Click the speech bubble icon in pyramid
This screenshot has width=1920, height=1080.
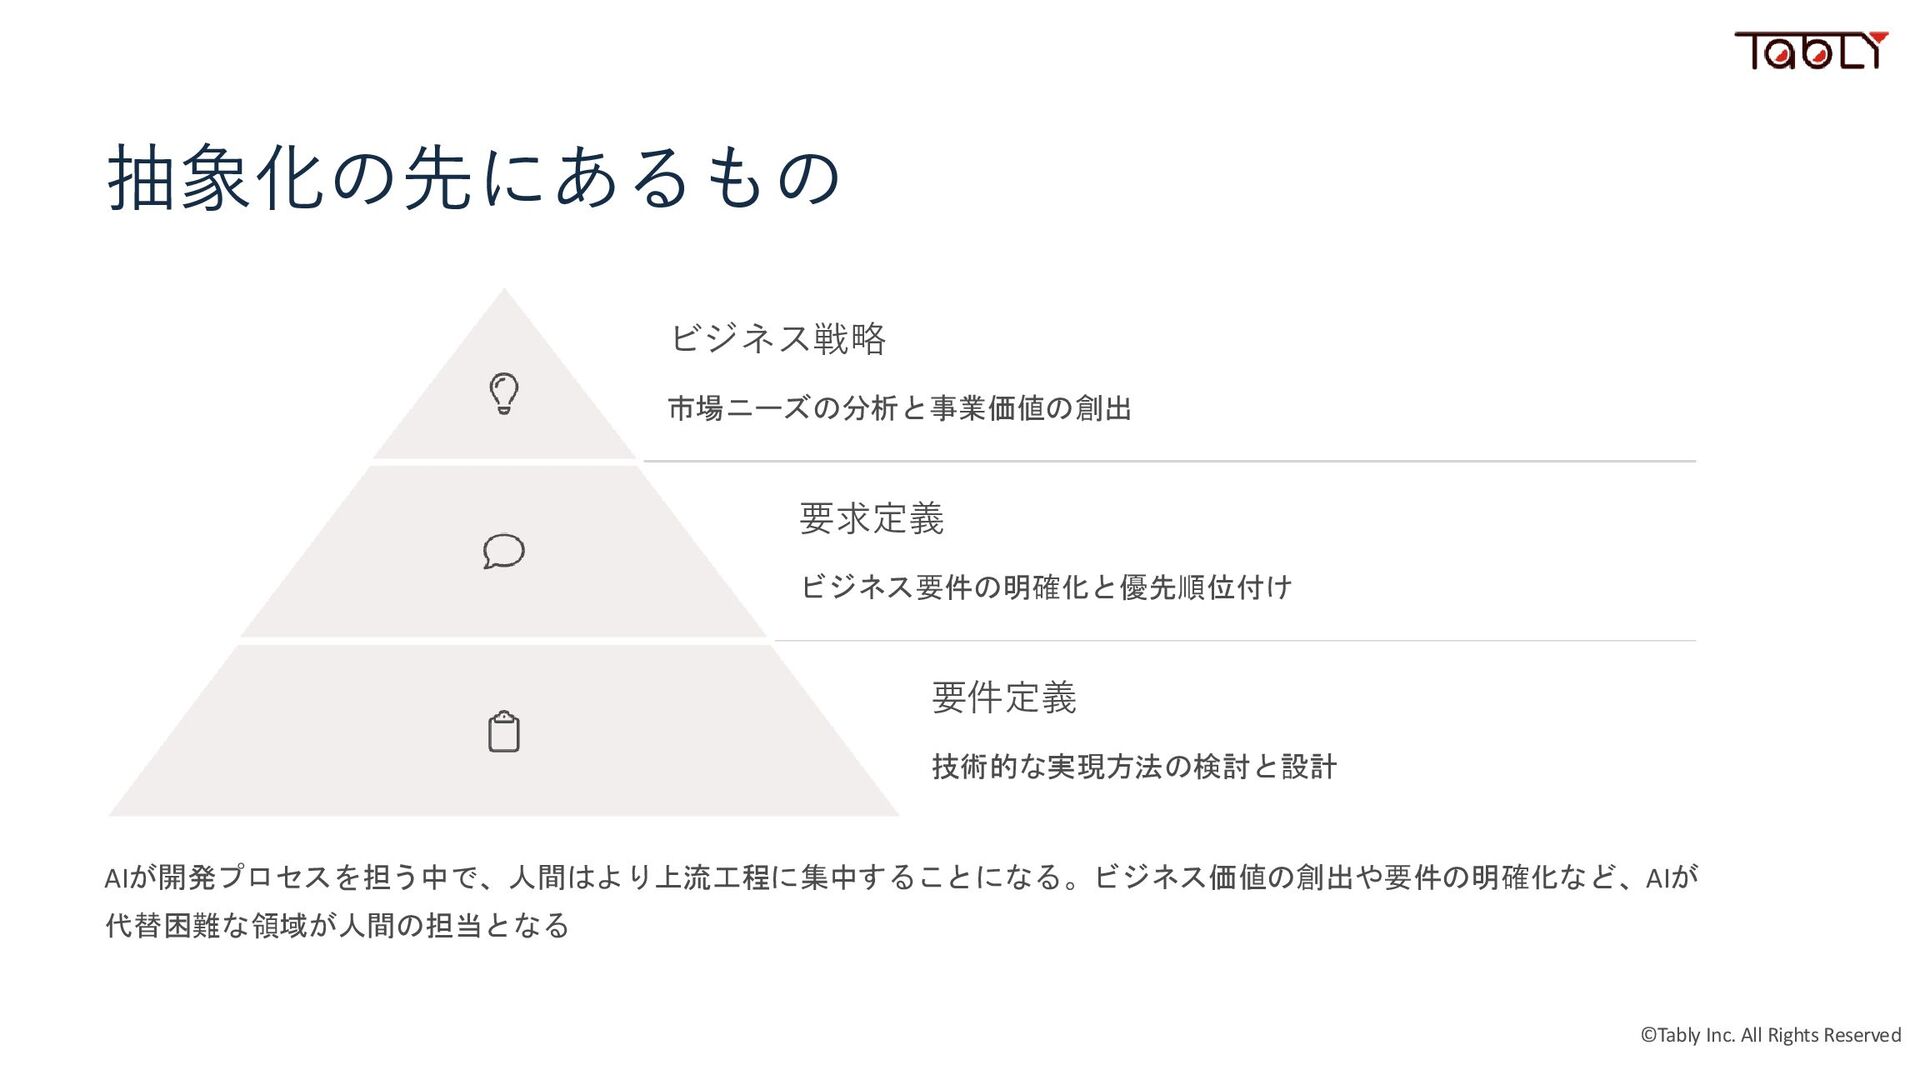coord(504,551)
